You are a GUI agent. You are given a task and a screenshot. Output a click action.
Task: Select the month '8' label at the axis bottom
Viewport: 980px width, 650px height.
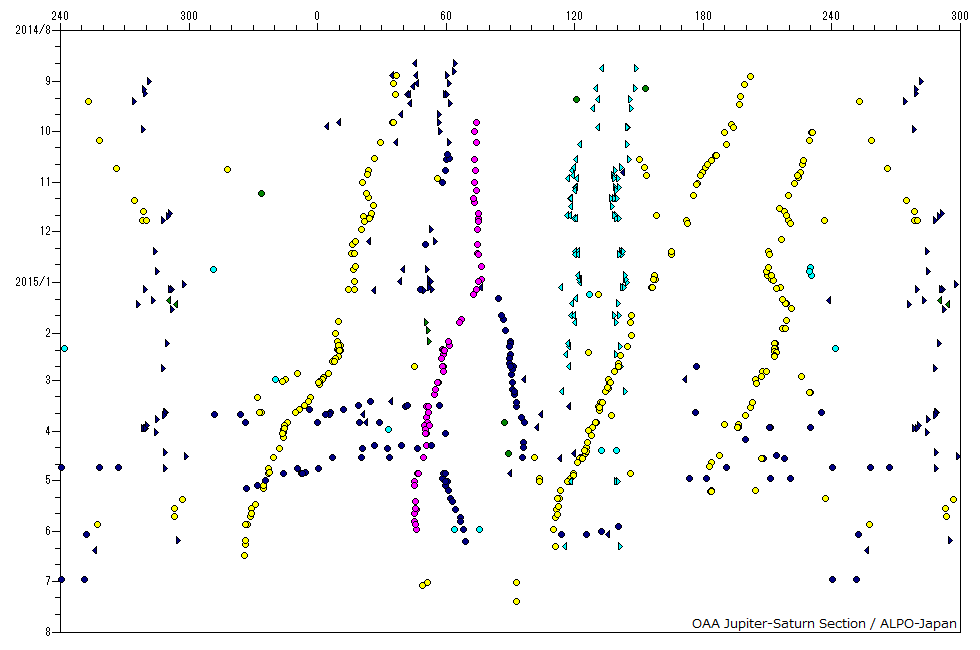(x=48, y=632)
